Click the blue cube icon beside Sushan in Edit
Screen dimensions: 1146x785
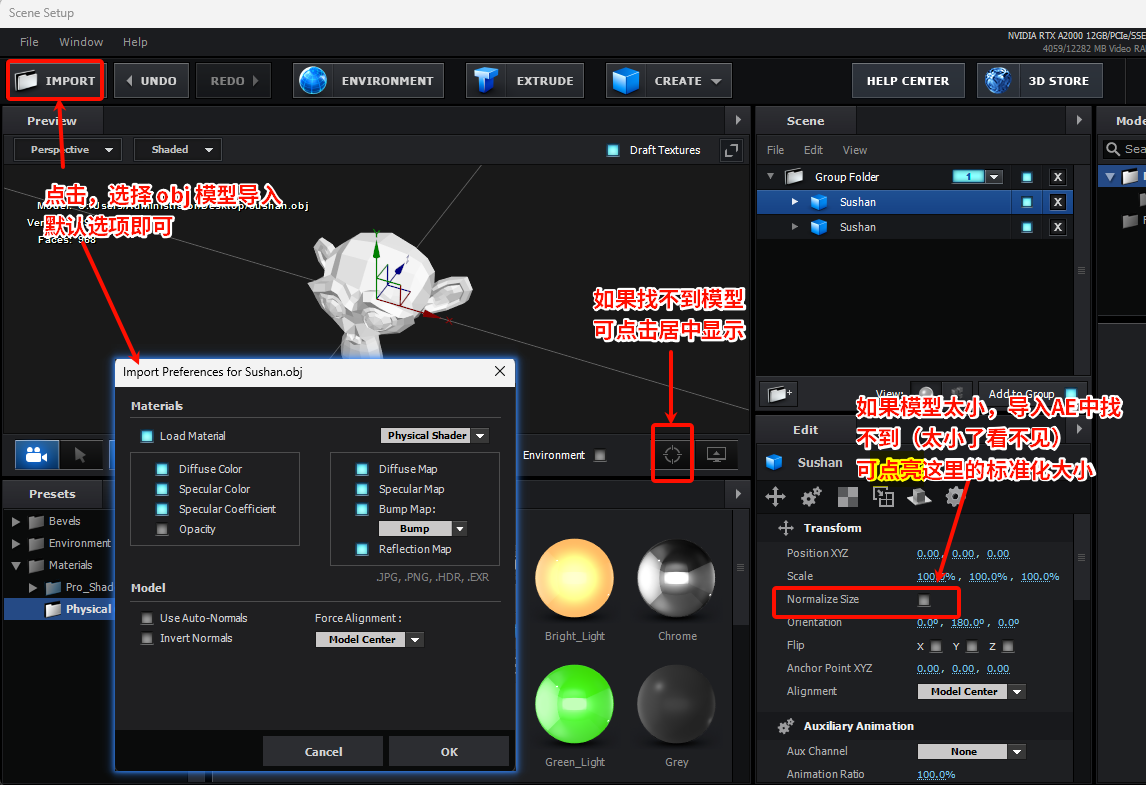coord(774,462)
